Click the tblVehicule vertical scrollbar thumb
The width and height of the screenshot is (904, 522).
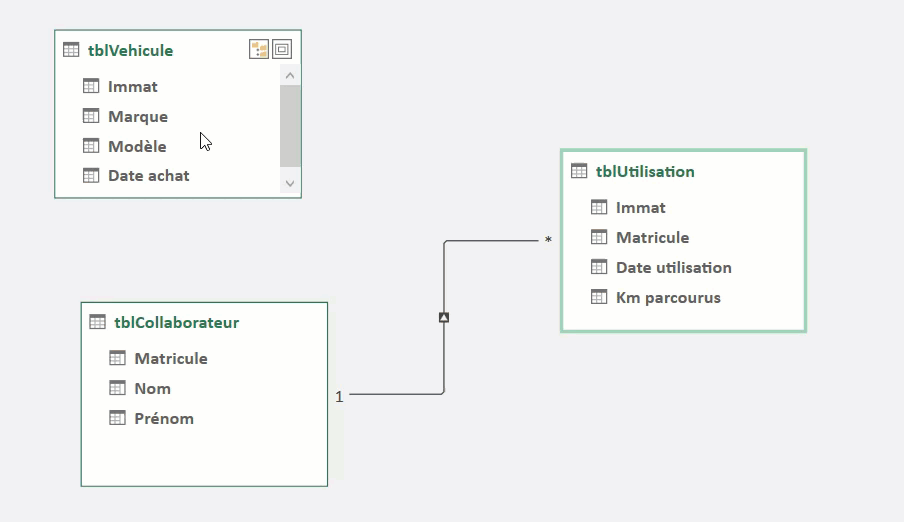(290, 126)
